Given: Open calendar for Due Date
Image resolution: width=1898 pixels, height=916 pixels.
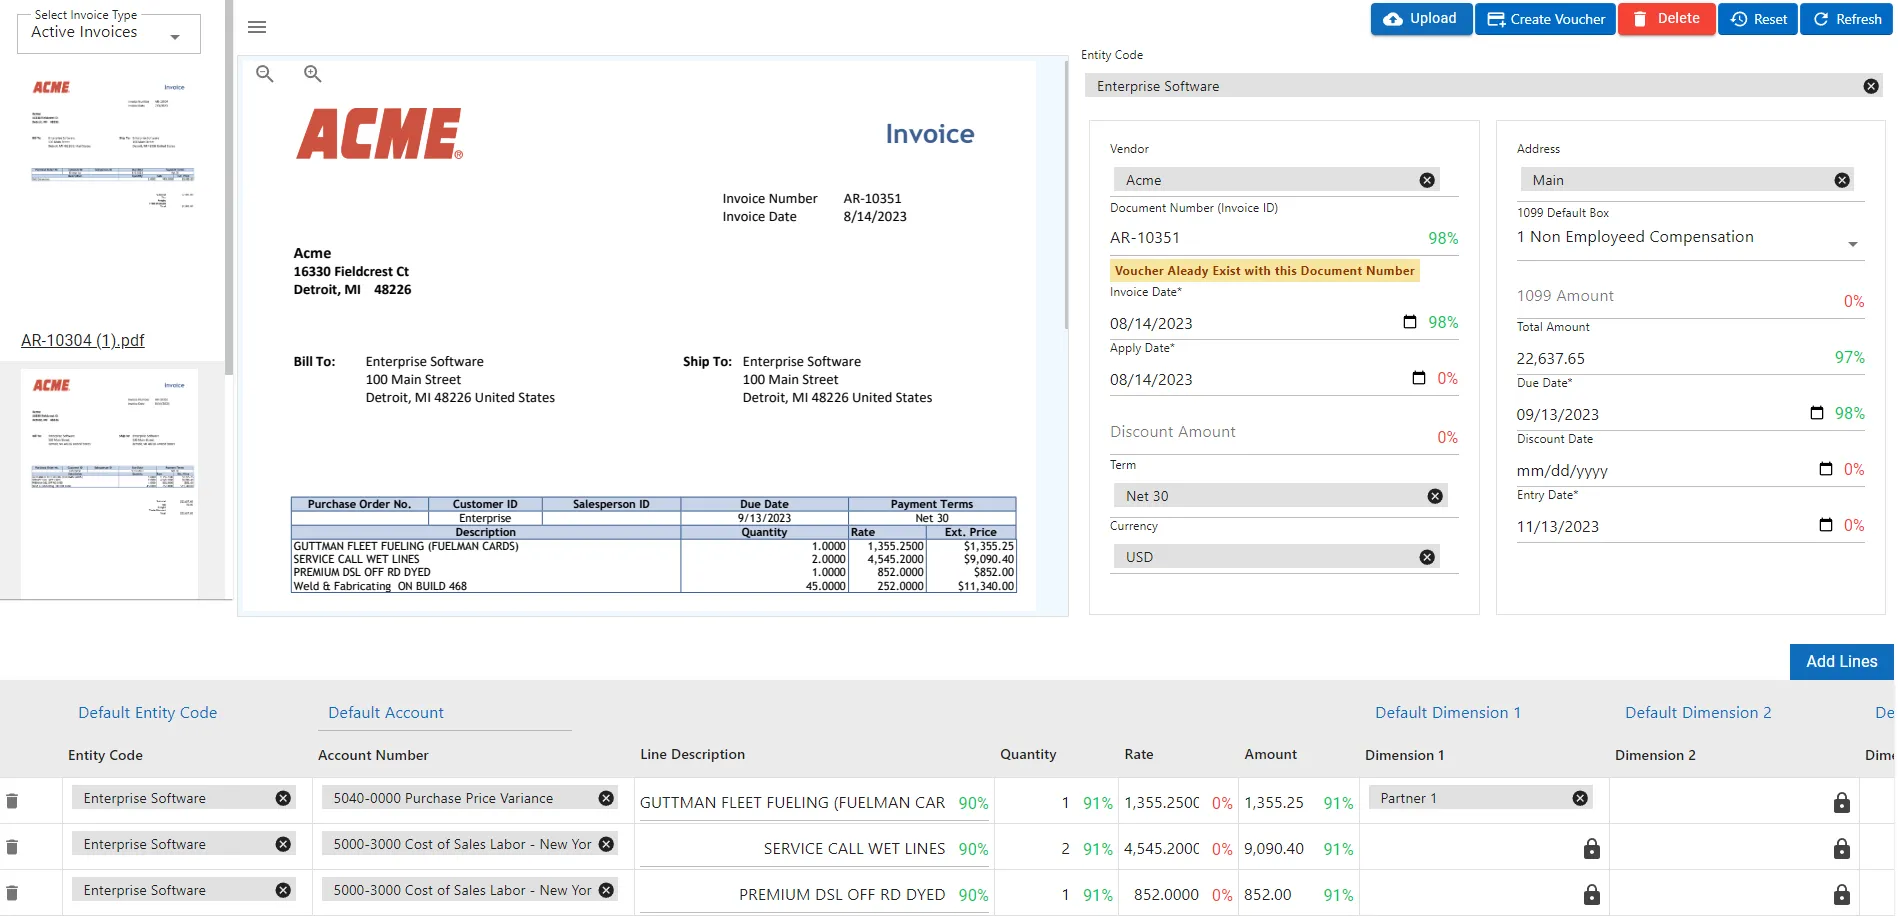Looking at the screenshot, I should coord(1817,413).
